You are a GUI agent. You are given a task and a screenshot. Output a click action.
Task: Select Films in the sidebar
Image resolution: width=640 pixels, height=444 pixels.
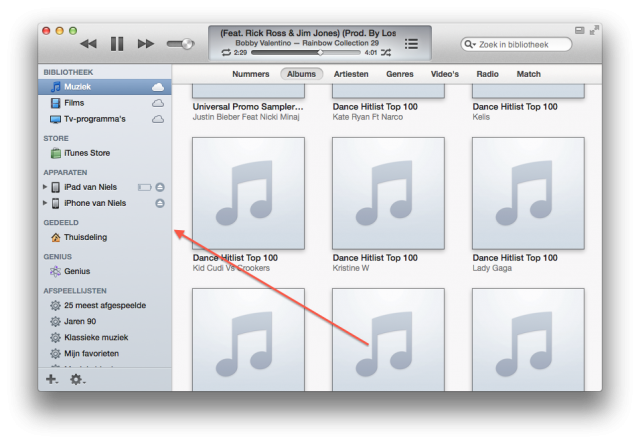tap(104, 103)
